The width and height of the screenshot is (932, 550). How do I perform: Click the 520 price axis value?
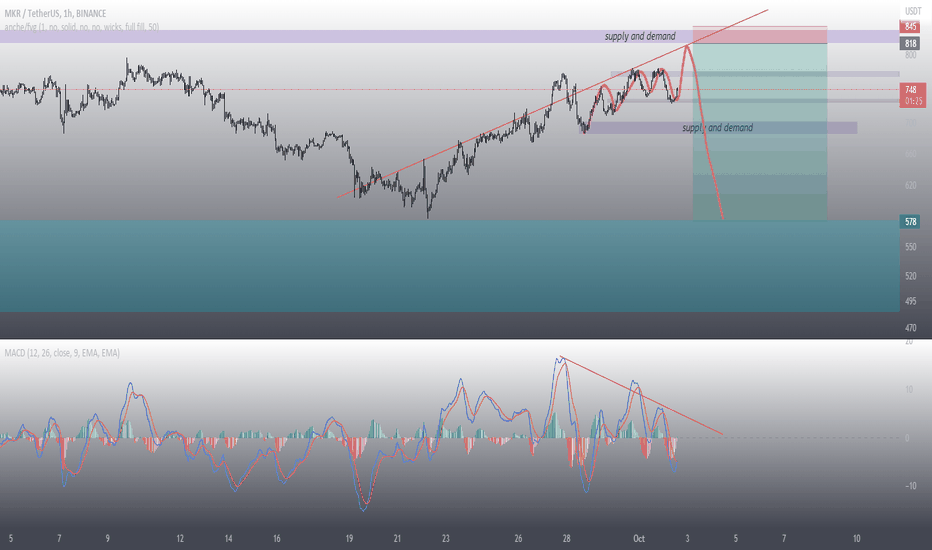point(911,276)
